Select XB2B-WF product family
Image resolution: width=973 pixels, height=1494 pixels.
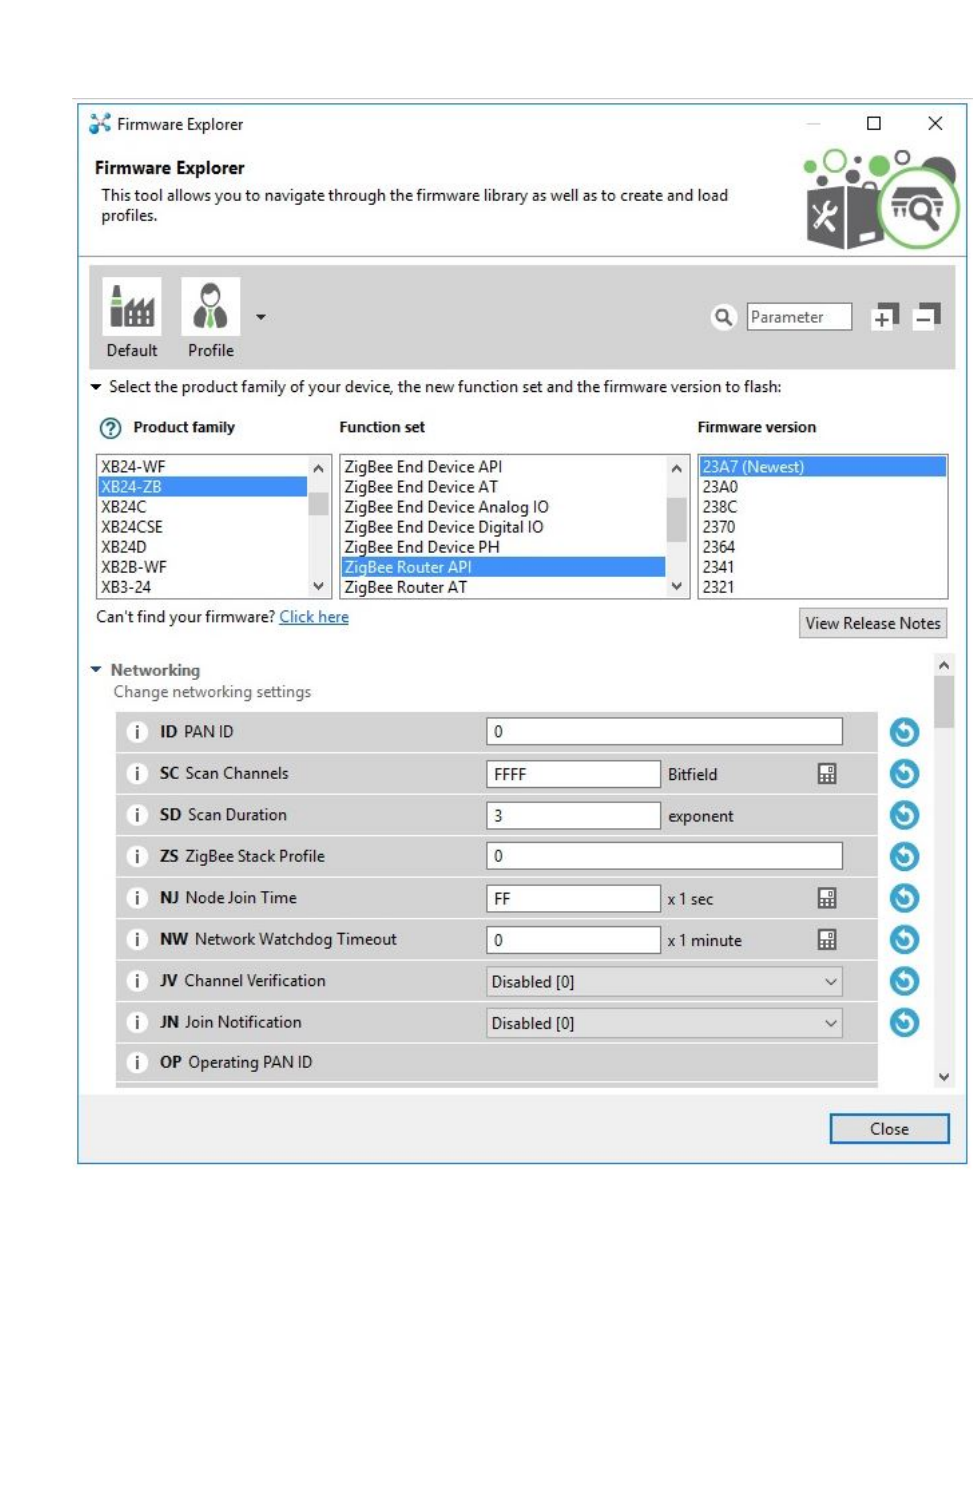[202, 567]
